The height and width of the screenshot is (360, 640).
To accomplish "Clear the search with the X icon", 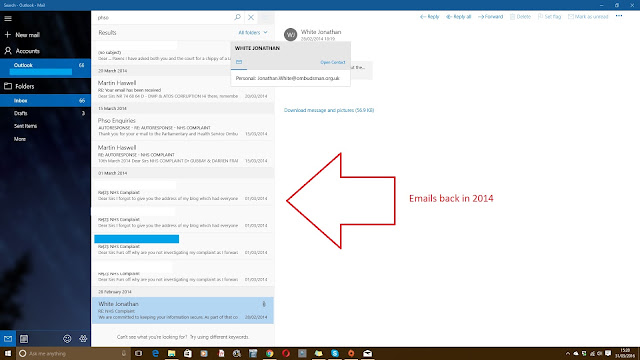I will tap(251, 17).
